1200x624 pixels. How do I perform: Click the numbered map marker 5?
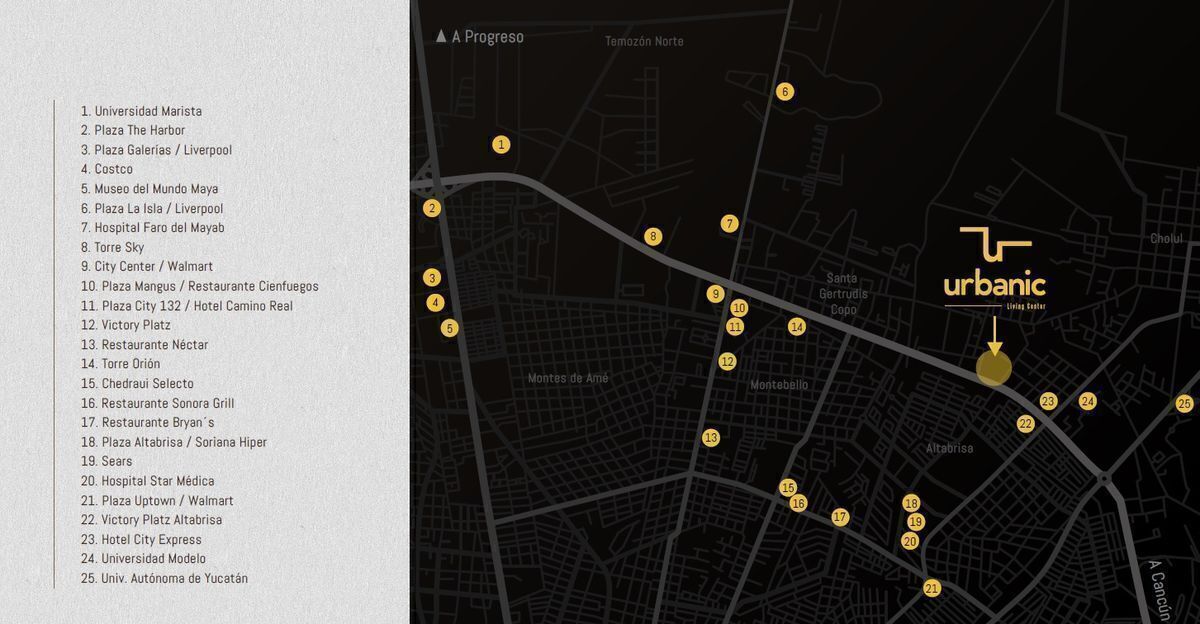[449, 328]
